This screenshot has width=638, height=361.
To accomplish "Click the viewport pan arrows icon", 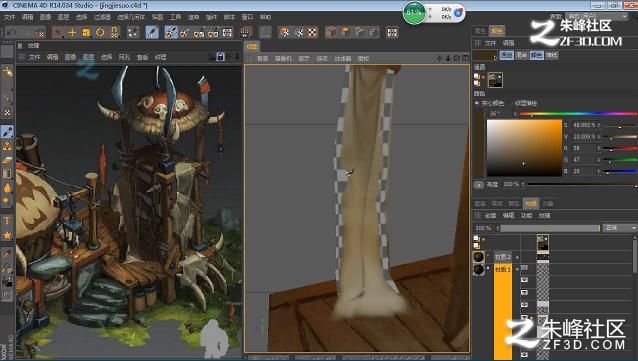I will tap(439, 59).
